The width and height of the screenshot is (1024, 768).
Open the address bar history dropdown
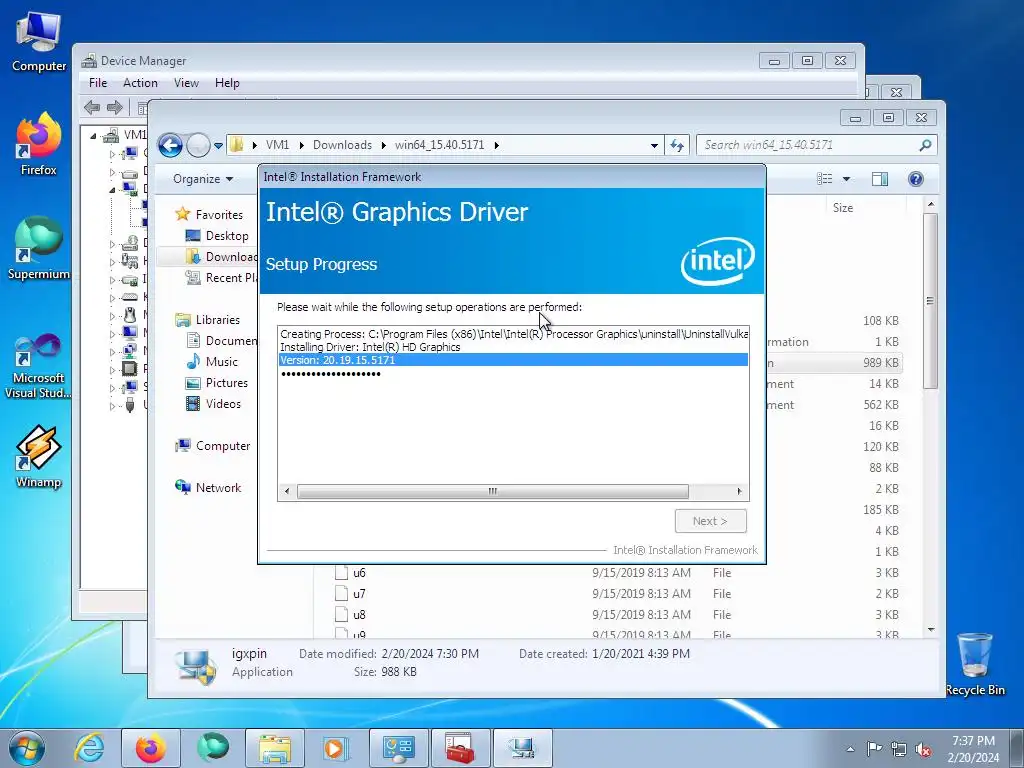click(654, 145)
